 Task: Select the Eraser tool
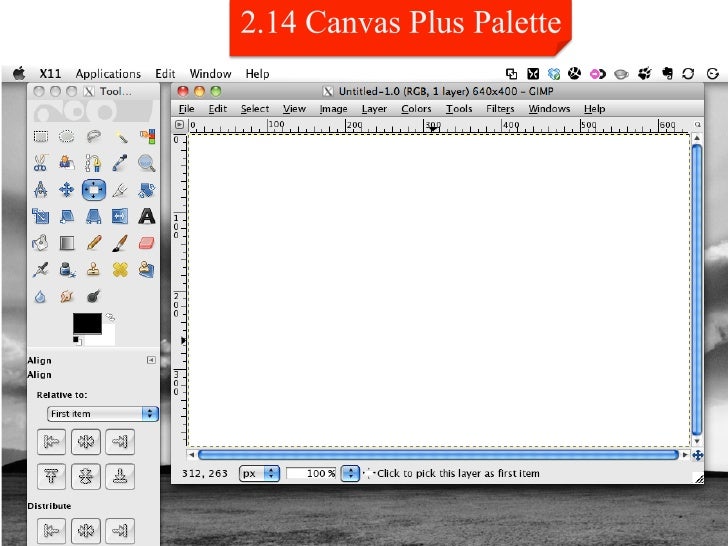tap(147, 243)
